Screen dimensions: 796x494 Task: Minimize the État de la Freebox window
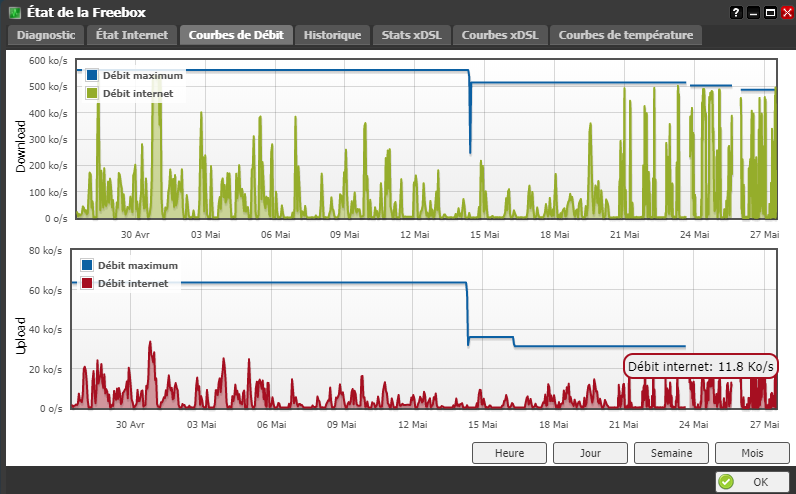pyautogui.click(x=753, y=13)
